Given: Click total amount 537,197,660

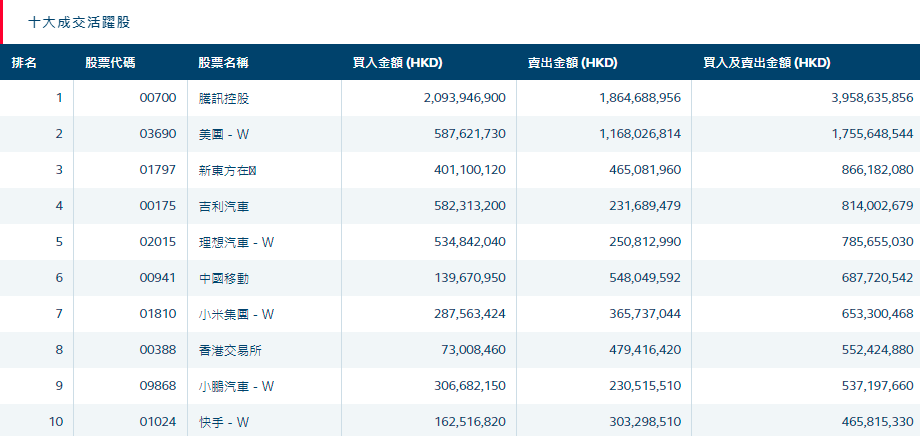Looking at the screenshot, I should click(877, 386).
